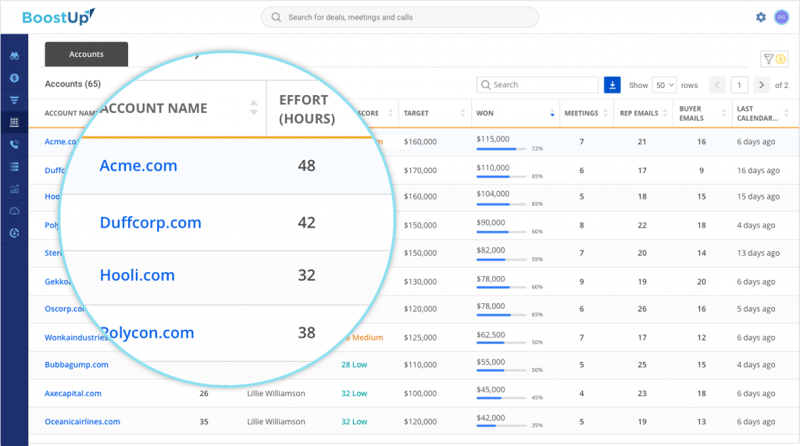The image size is (800, 446).
Task: Download the accounts table
Action: (612, 85)
